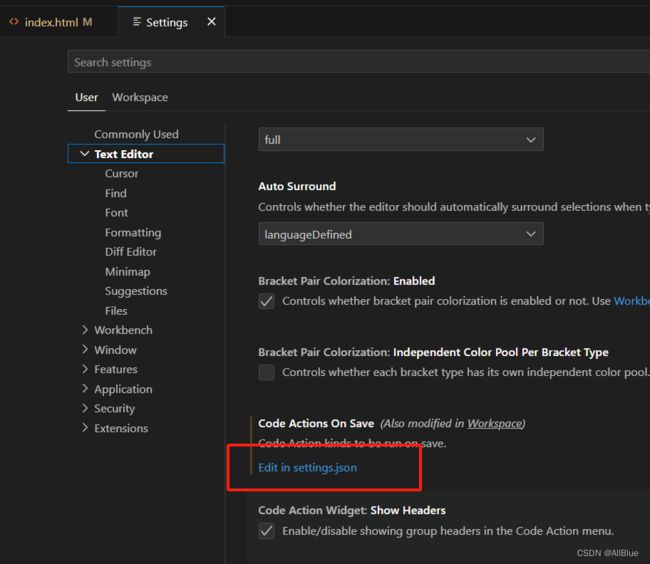
Task: Expand the Window section chevron
Action: pyautogui.click(x=85, y=349)
